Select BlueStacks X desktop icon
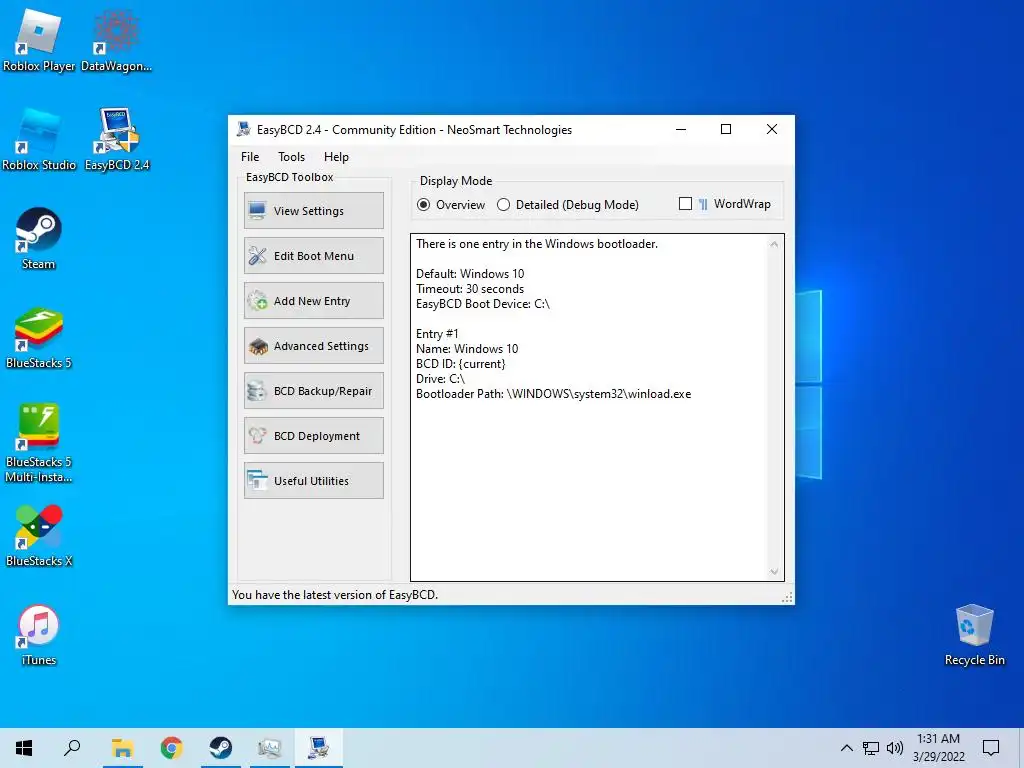This screenshot has height=768, width=1024. click(39, 536)
